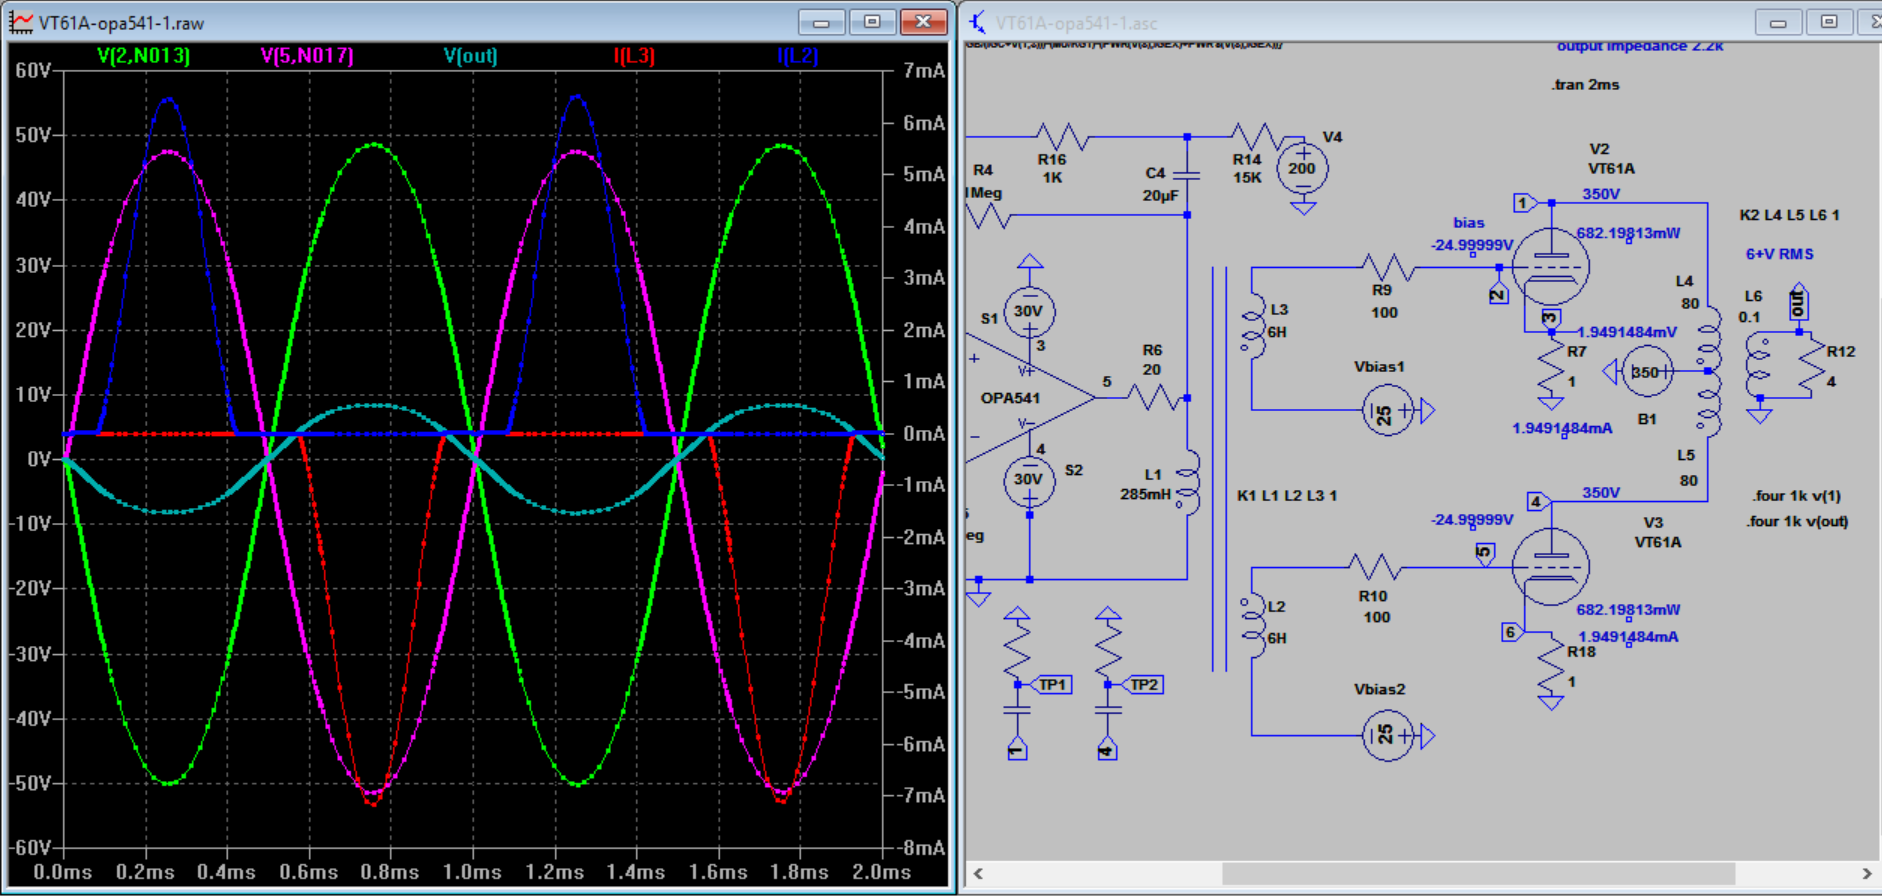Select the S2 30V supply source
Screen dimensions: 1882x896
pyautogui.click(x=1029, y=480)
